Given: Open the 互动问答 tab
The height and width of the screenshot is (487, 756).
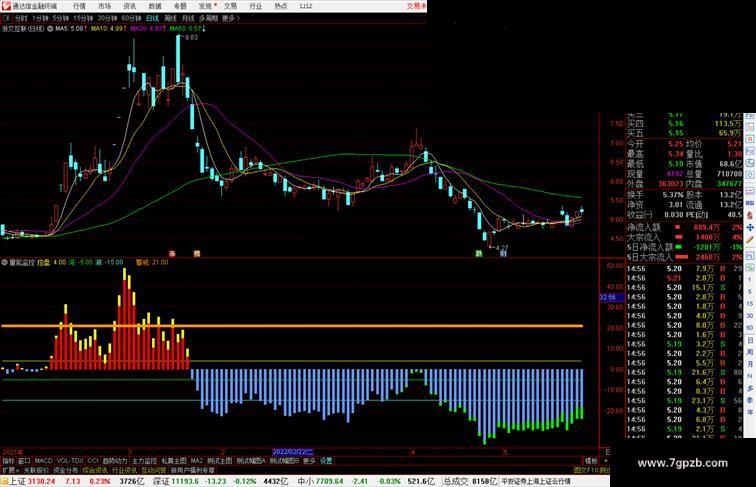Looking at the screenshot, I should tap(154, 470).
